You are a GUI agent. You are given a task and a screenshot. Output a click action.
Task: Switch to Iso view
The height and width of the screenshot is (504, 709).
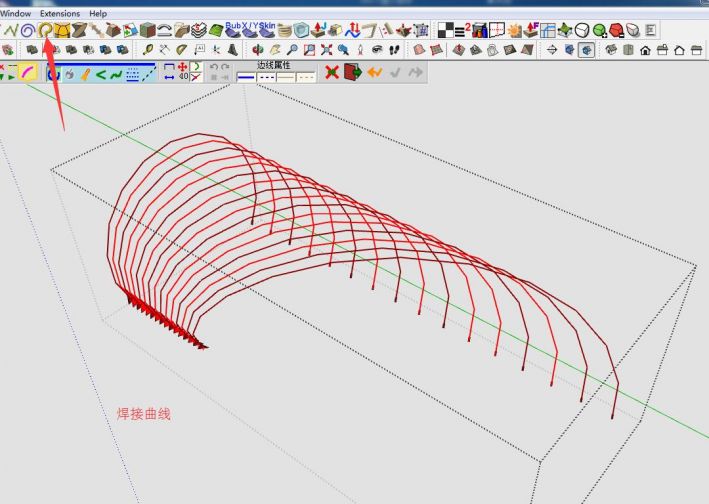pyautogui.click(x=611, y=49)
